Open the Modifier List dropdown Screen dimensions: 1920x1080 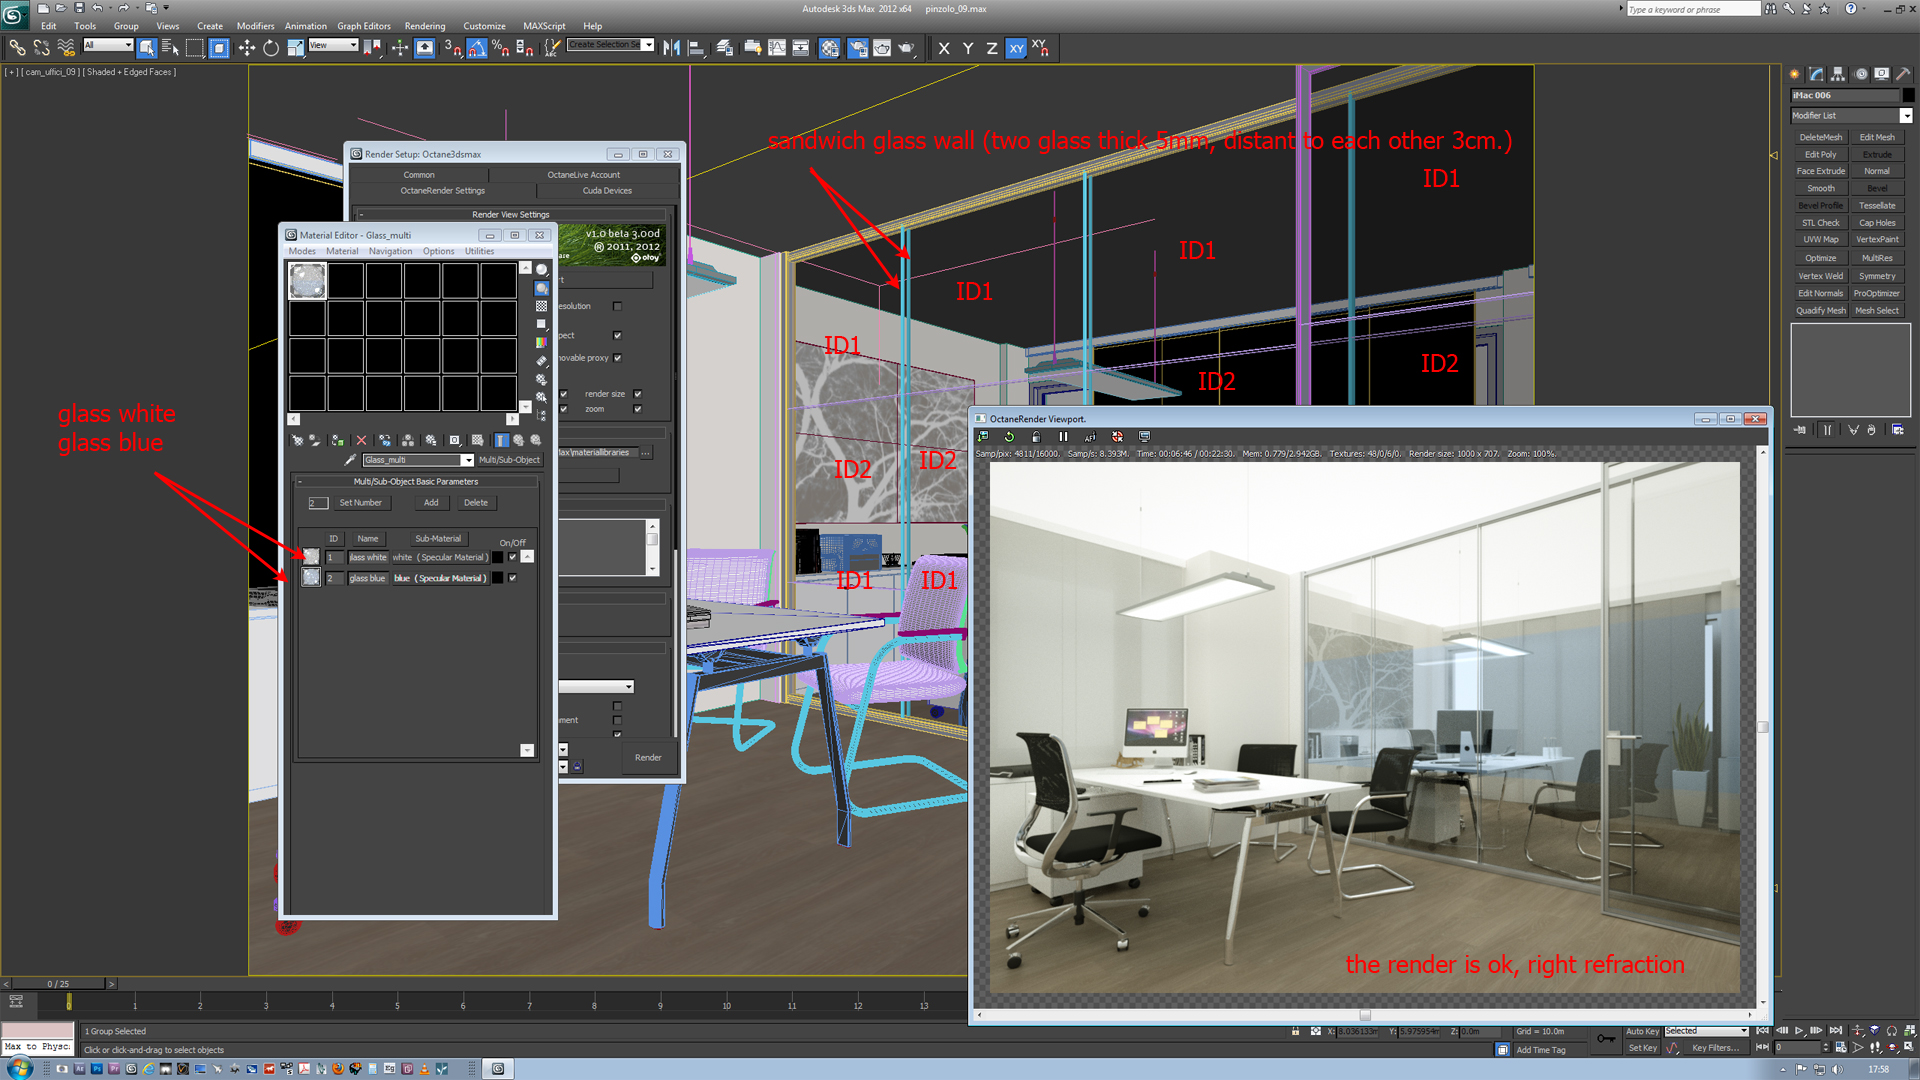click(x=1905, y=116)
